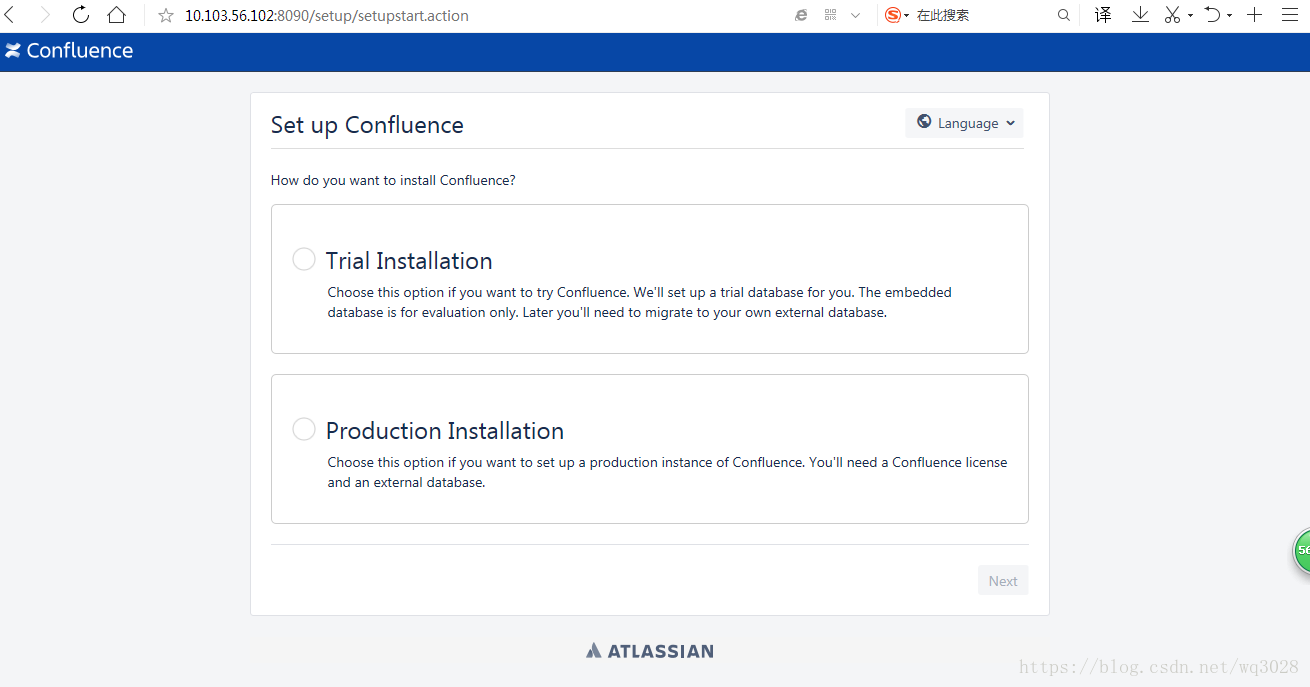
Task: Bookmark this page with the star icon
Action: click(x=166, y=15)
